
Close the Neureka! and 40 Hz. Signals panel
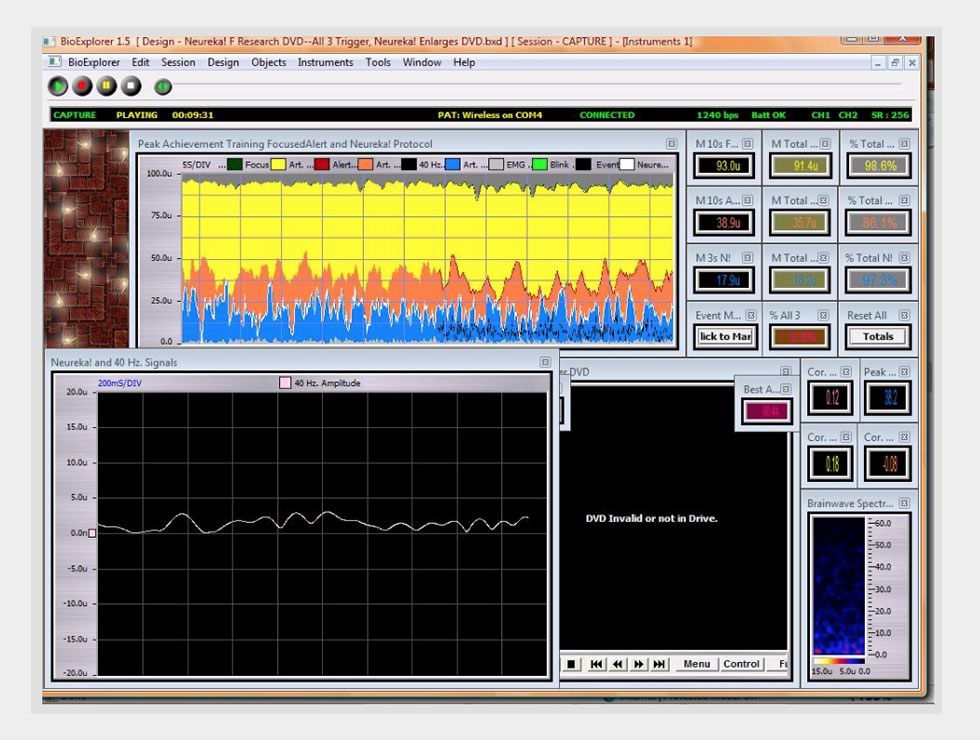(x=545, y=363)
